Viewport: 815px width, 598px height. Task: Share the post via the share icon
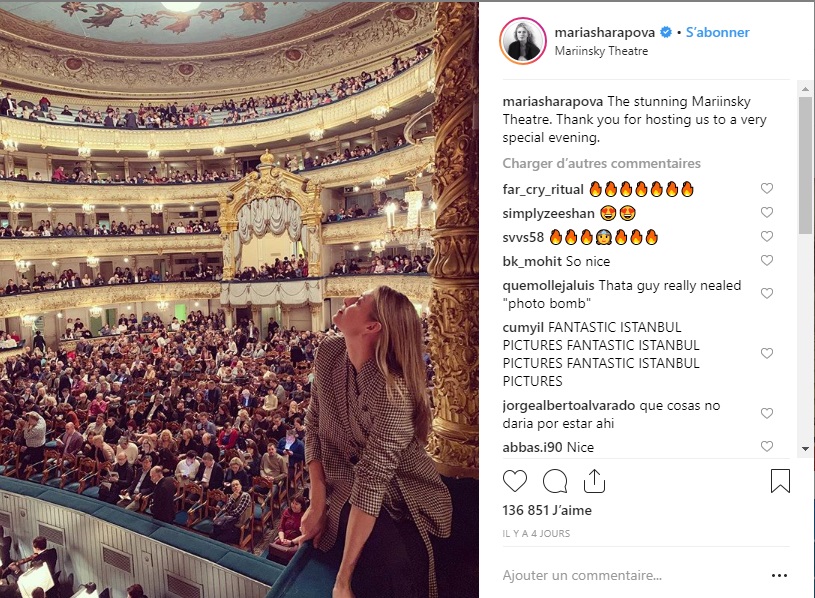(x=594, y=481)
